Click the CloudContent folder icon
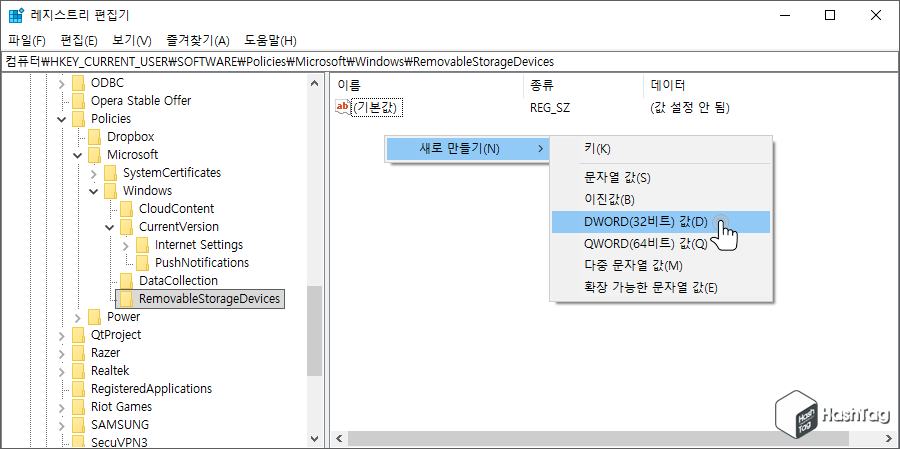Screen dimensions: 900x449 (126, 209)
